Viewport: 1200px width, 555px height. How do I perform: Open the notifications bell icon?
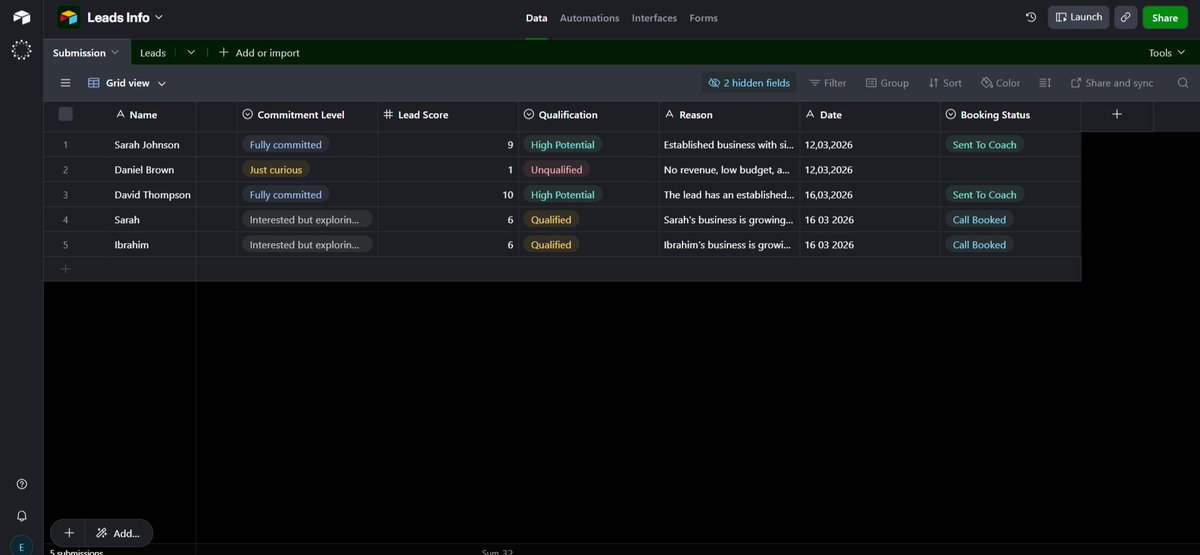[22, 516]
